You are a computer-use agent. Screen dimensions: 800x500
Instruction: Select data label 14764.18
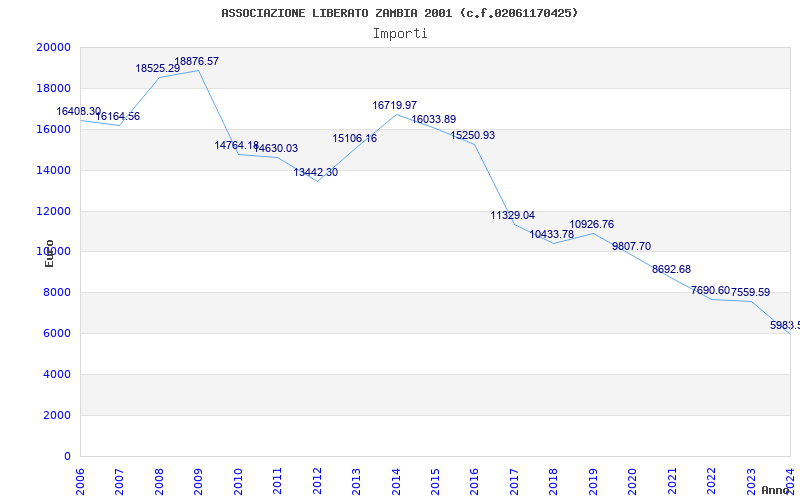pyautogui.click(x=236, y=145)
